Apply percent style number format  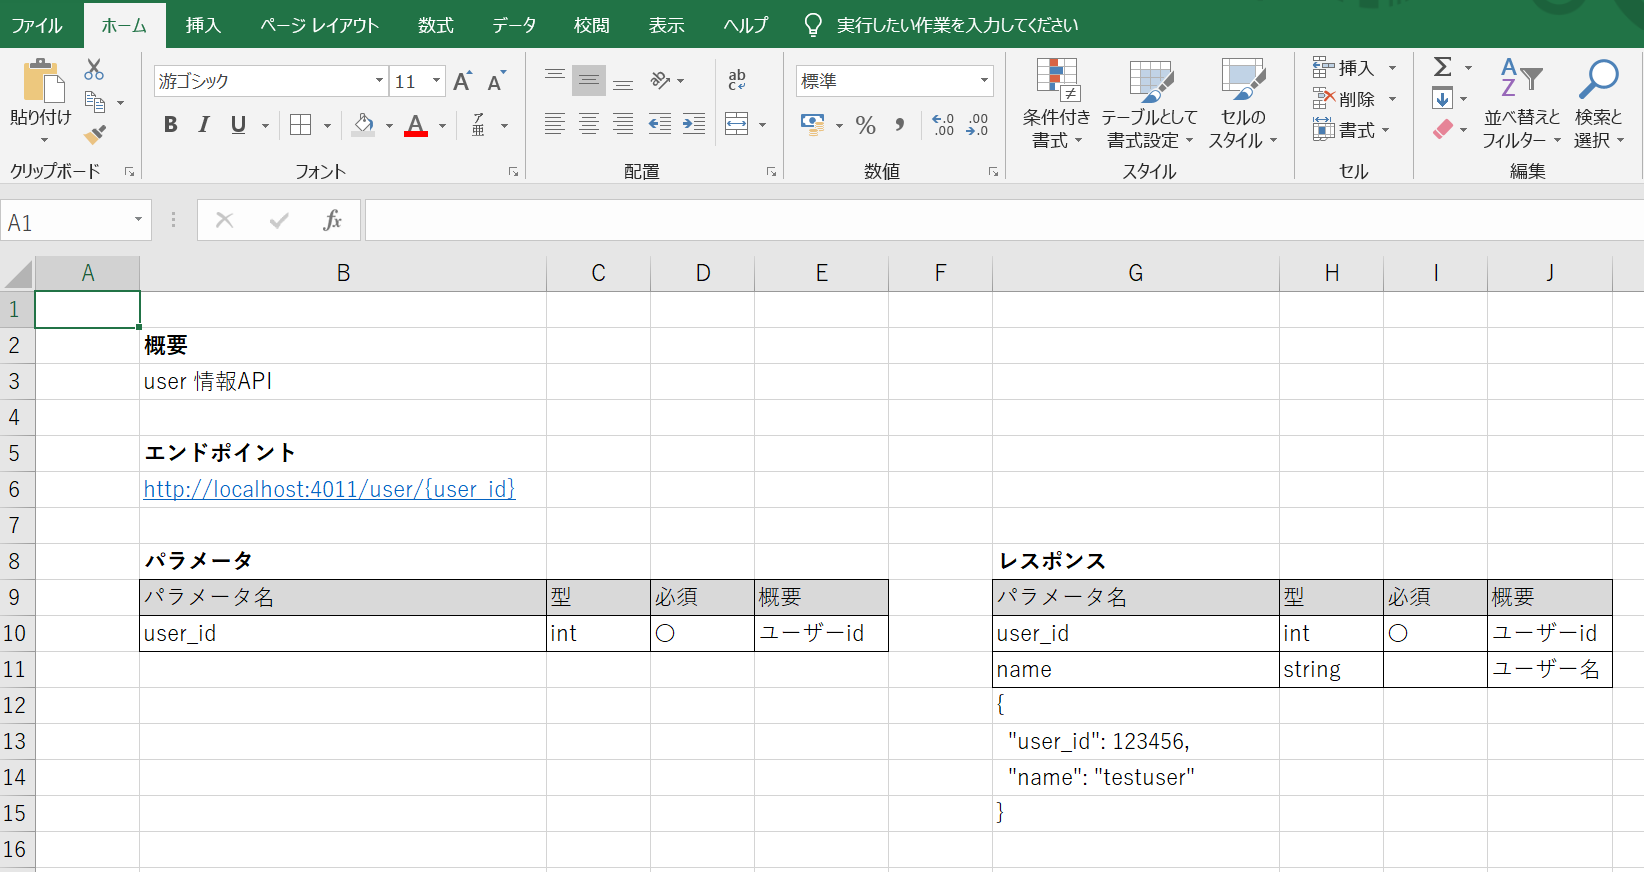866,125
